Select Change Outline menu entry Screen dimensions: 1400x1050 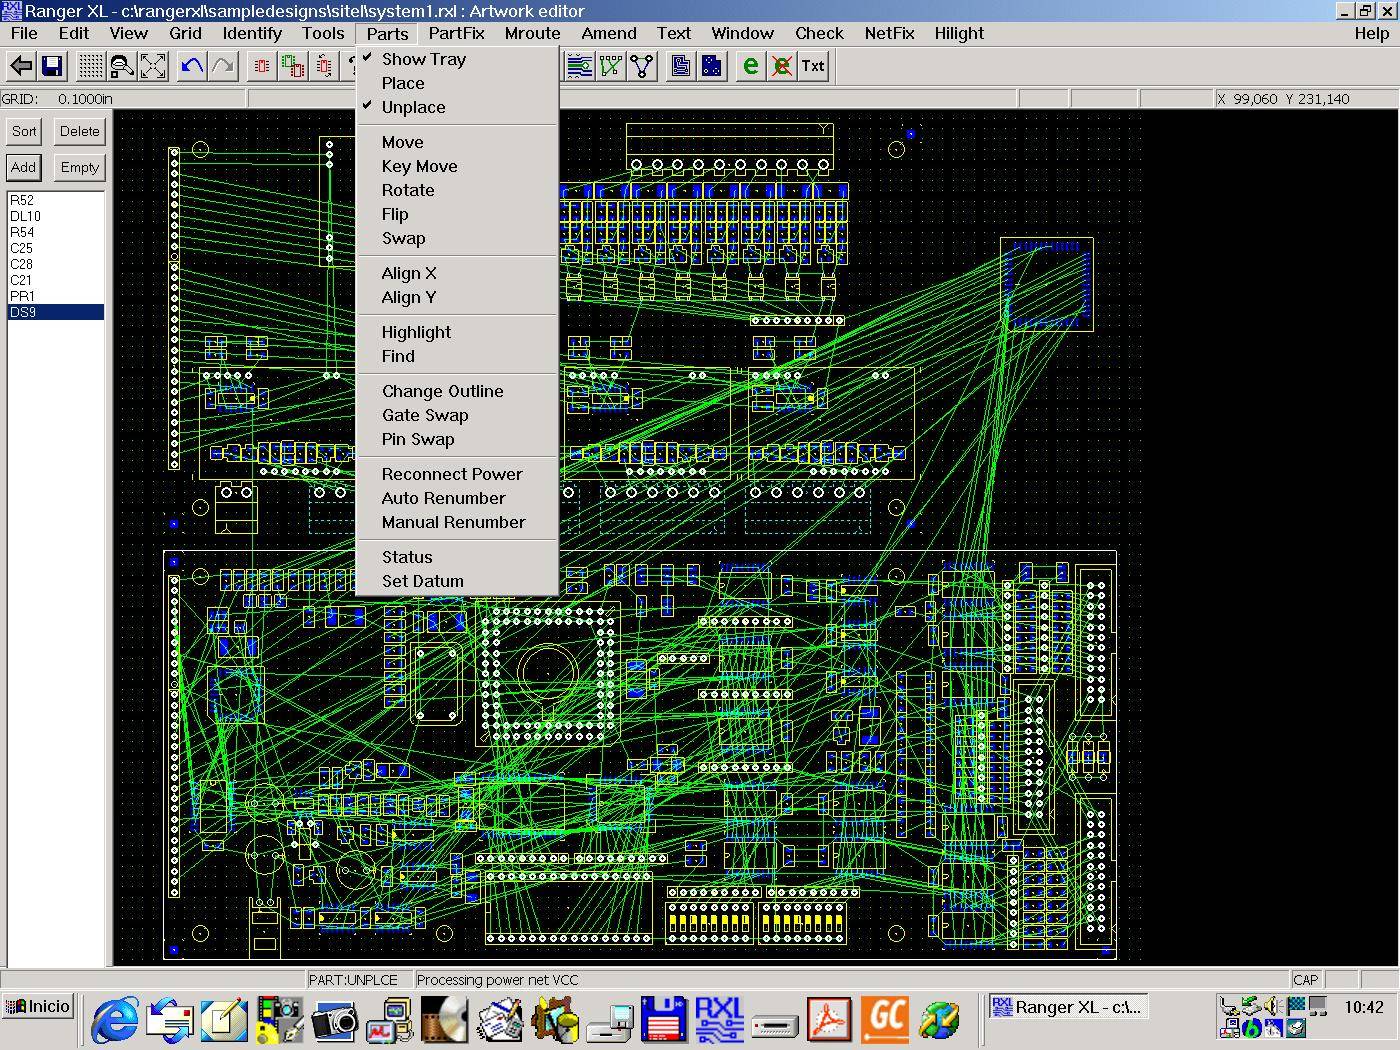(x=457, y=391)
